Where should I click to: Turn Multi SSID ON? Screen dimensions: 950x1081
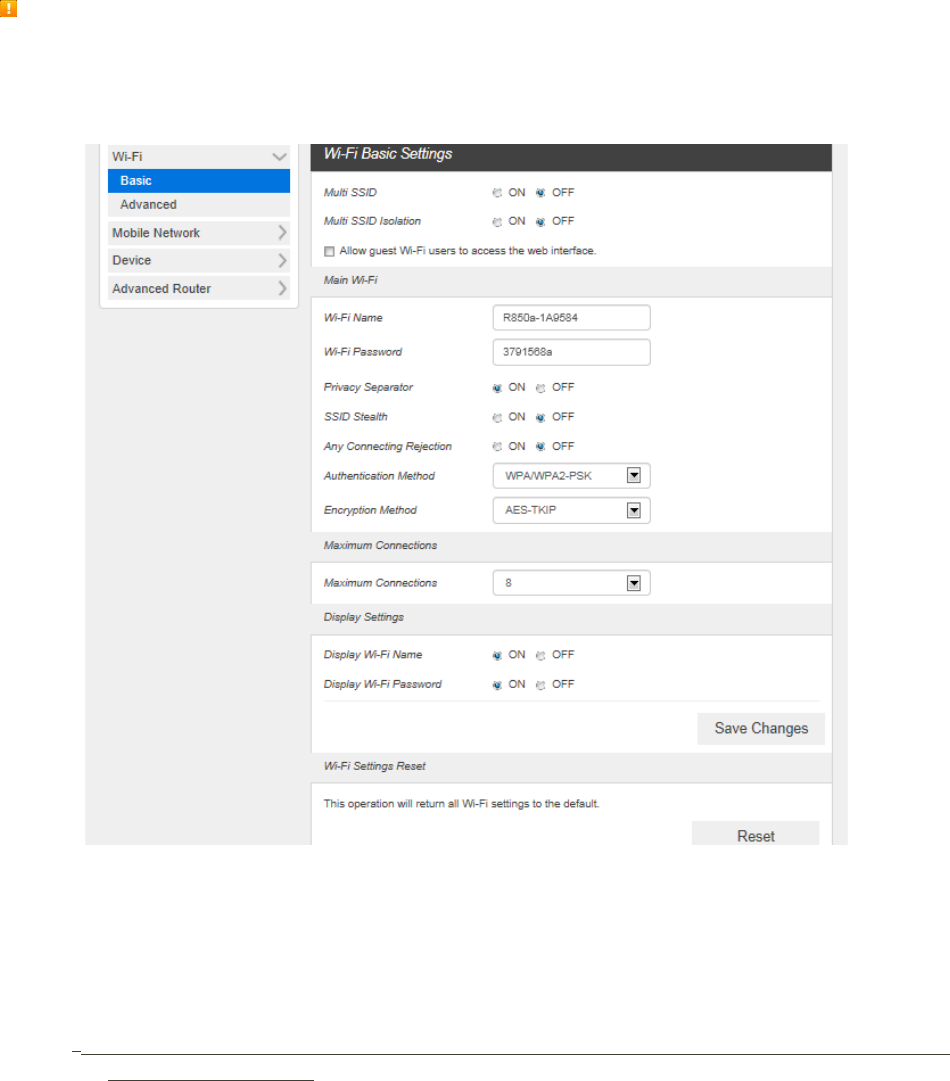tap(497, 193)
